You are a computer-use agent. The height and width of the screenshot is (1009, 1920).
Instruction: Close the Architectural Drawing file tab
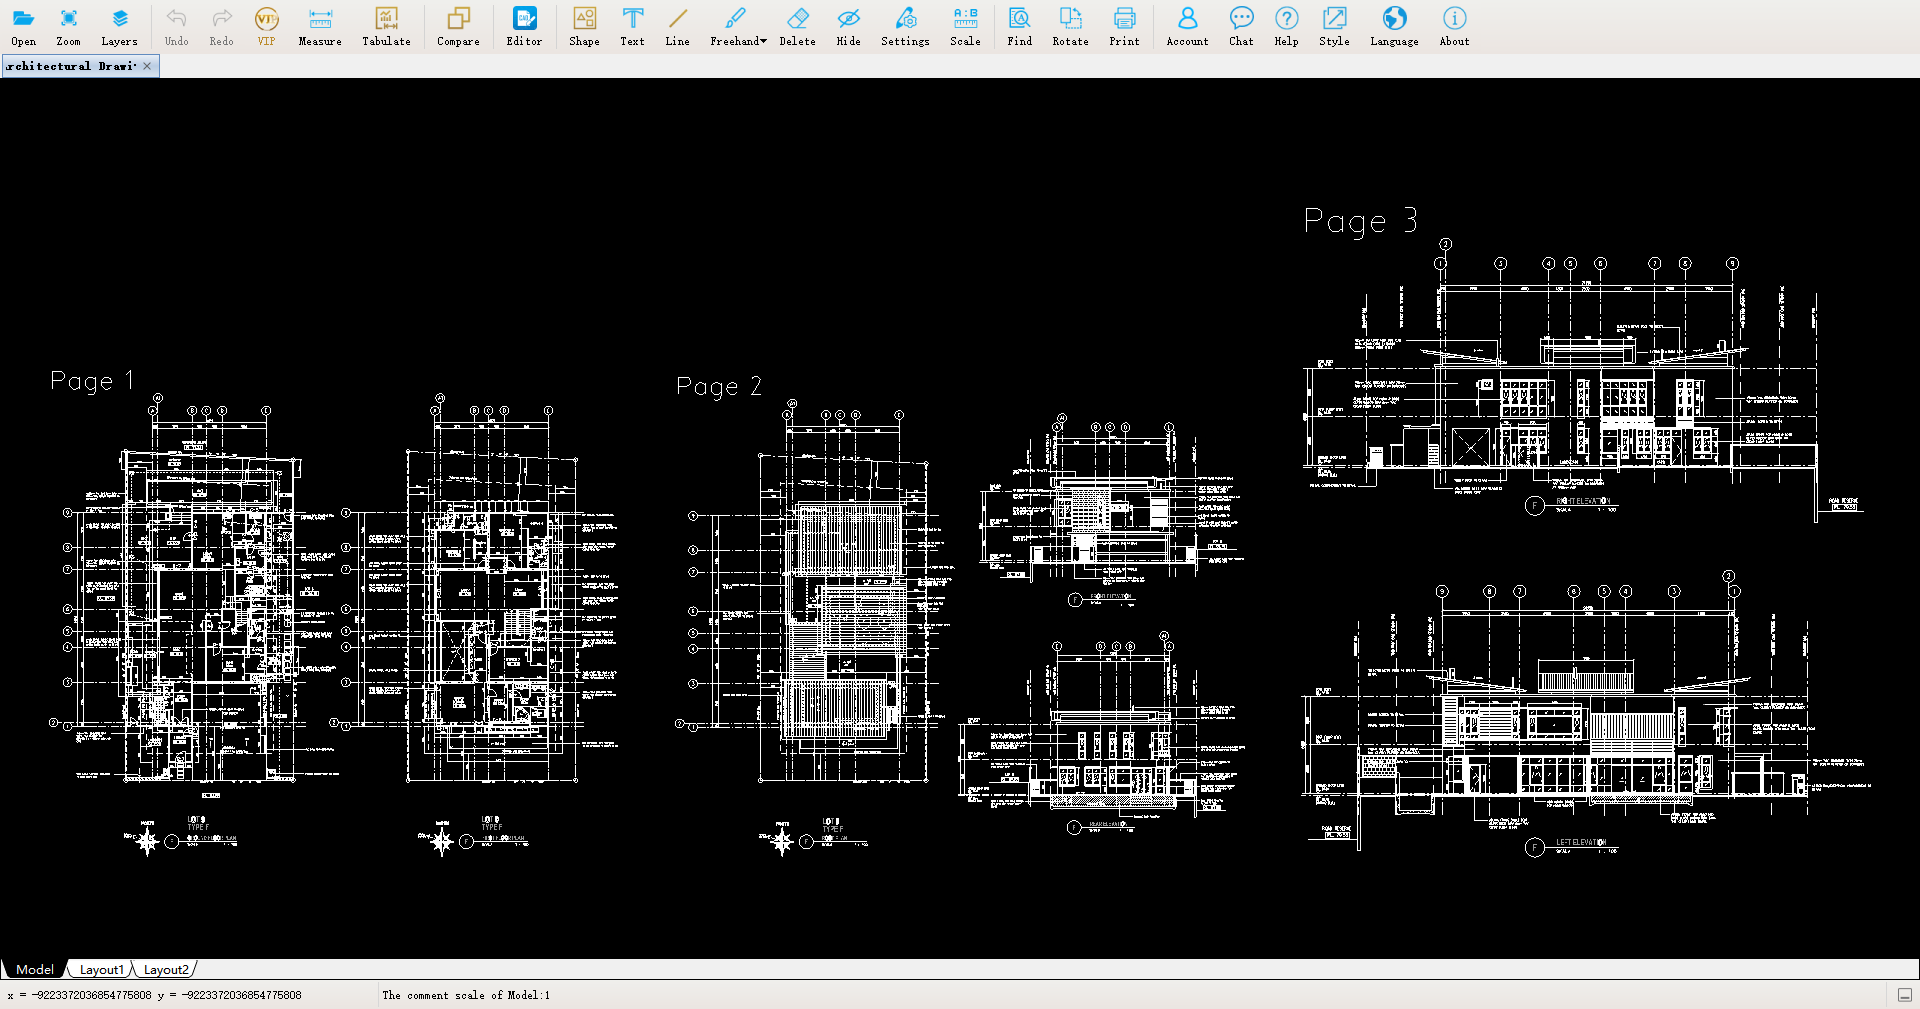tap(147, 66)
